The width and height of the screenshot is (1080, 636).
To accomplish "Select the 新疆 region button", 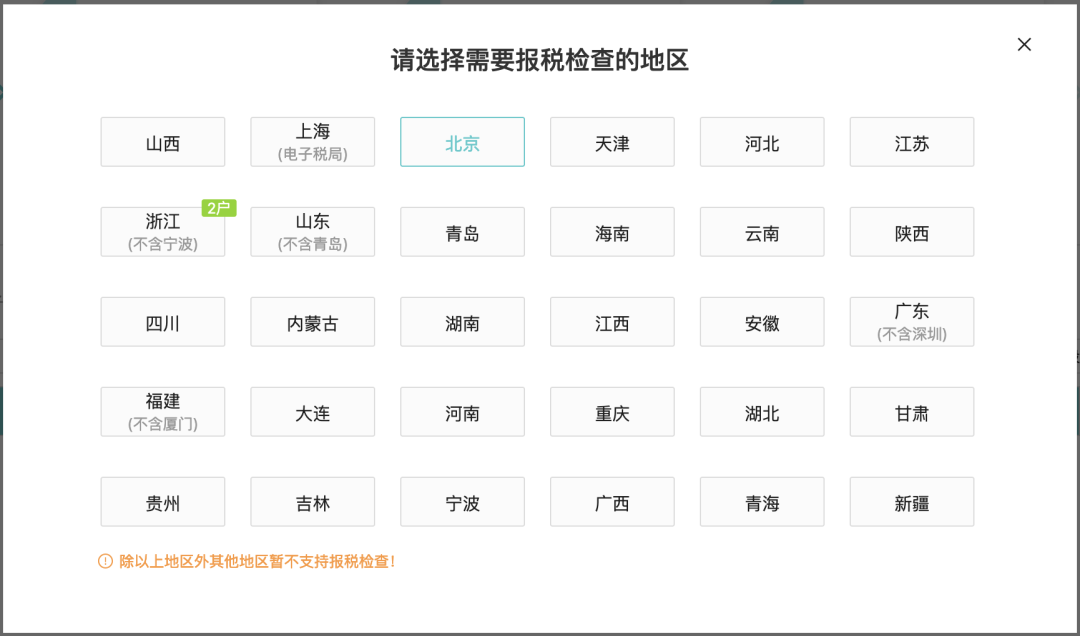I will click(x=912, y=502).
